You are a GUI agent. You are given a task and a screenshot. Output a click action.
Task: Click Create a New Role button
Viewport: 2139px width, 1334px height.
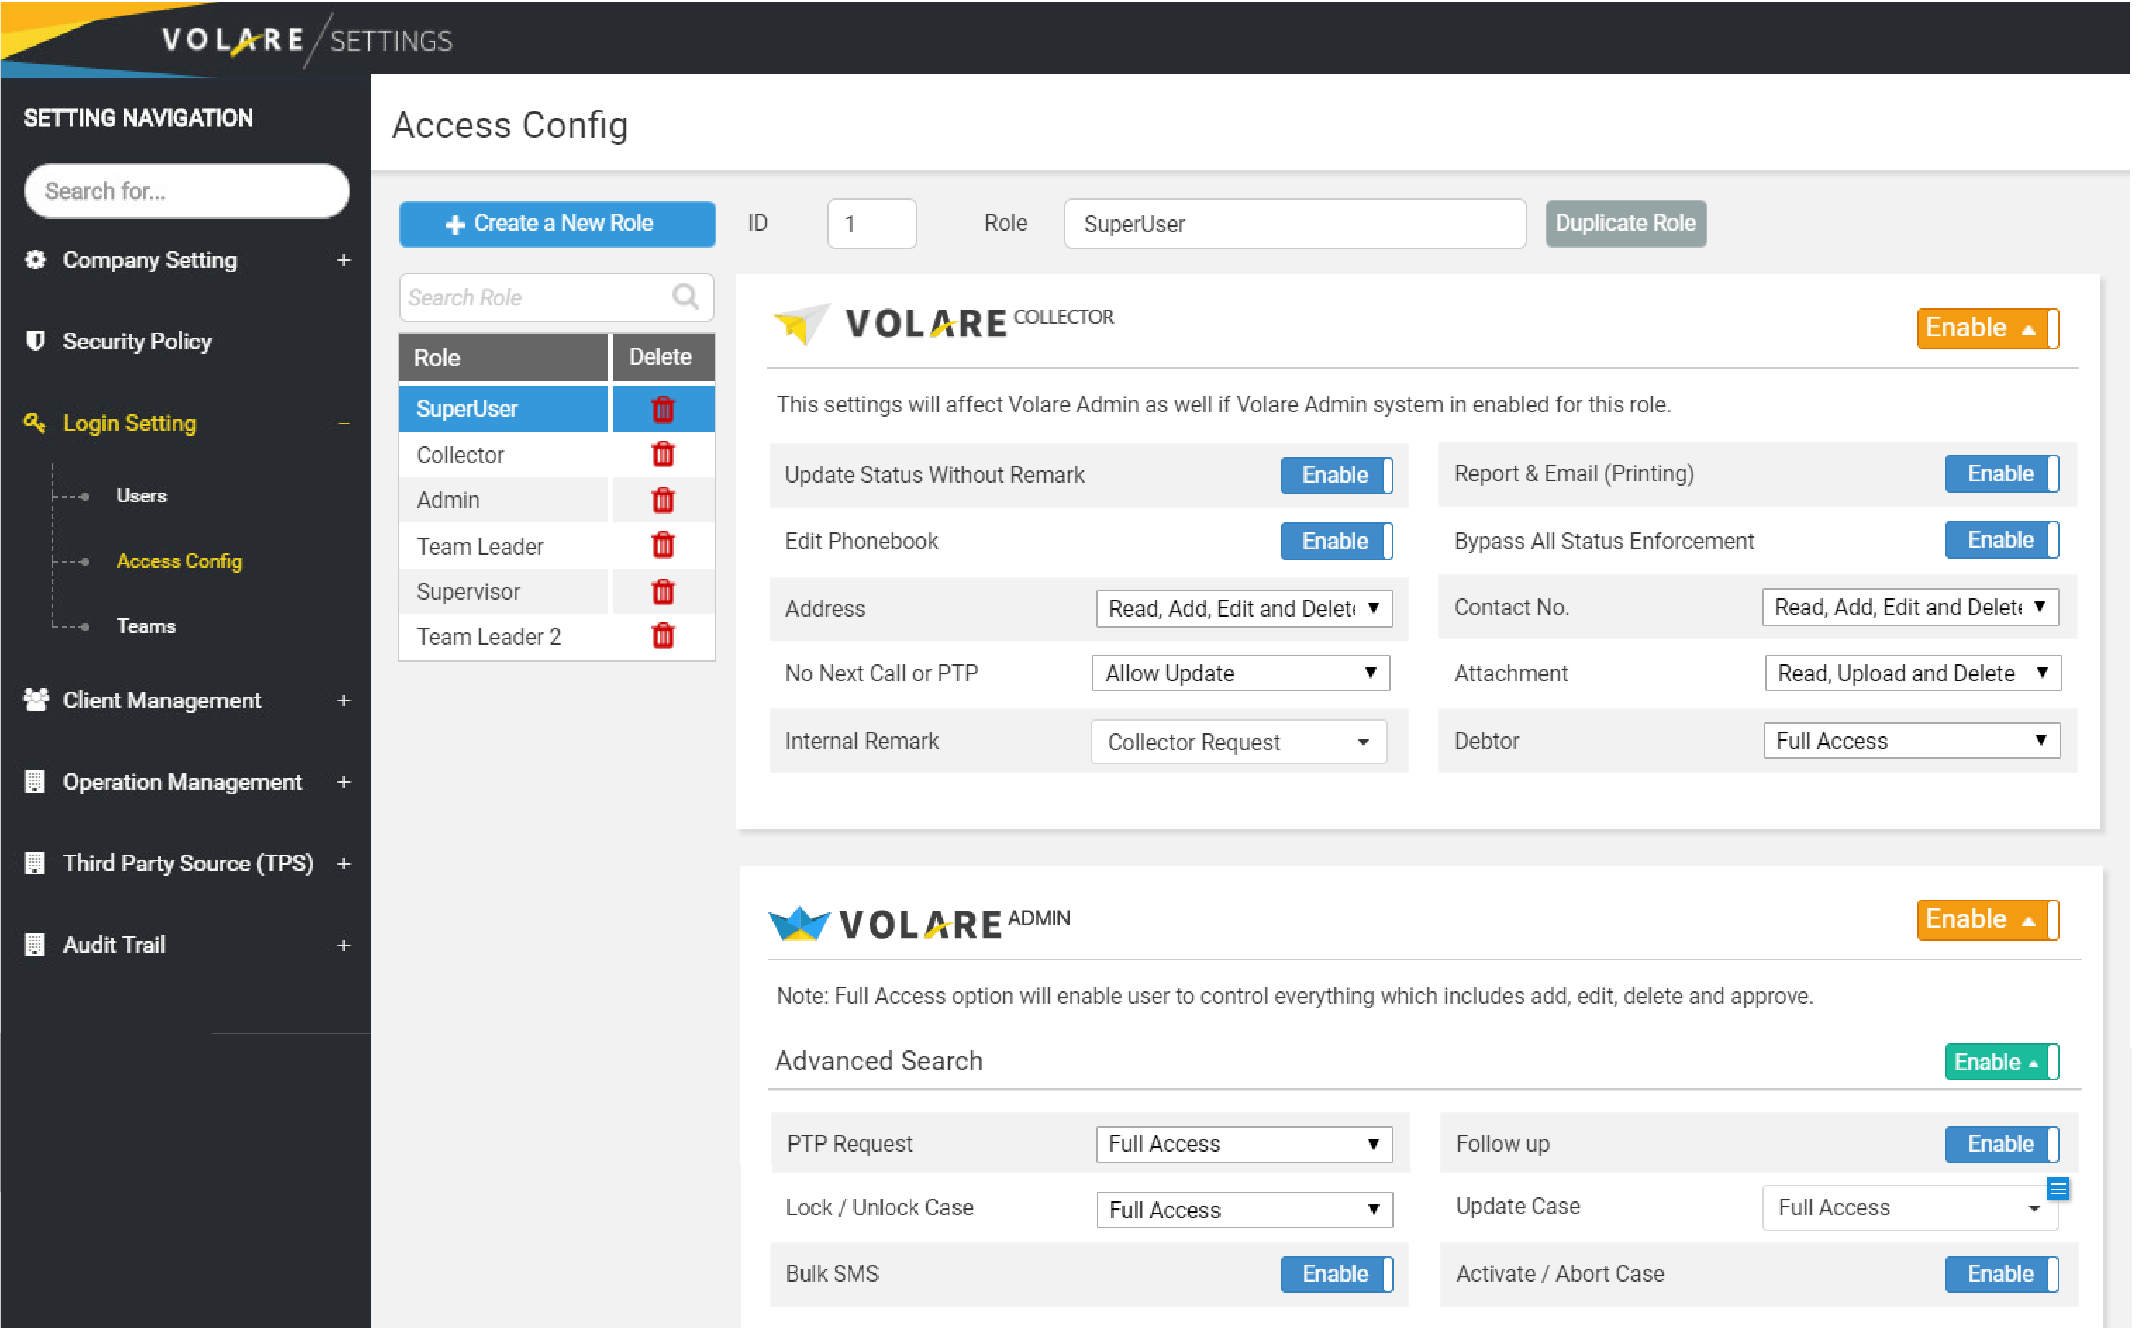(x=558, y=224)
